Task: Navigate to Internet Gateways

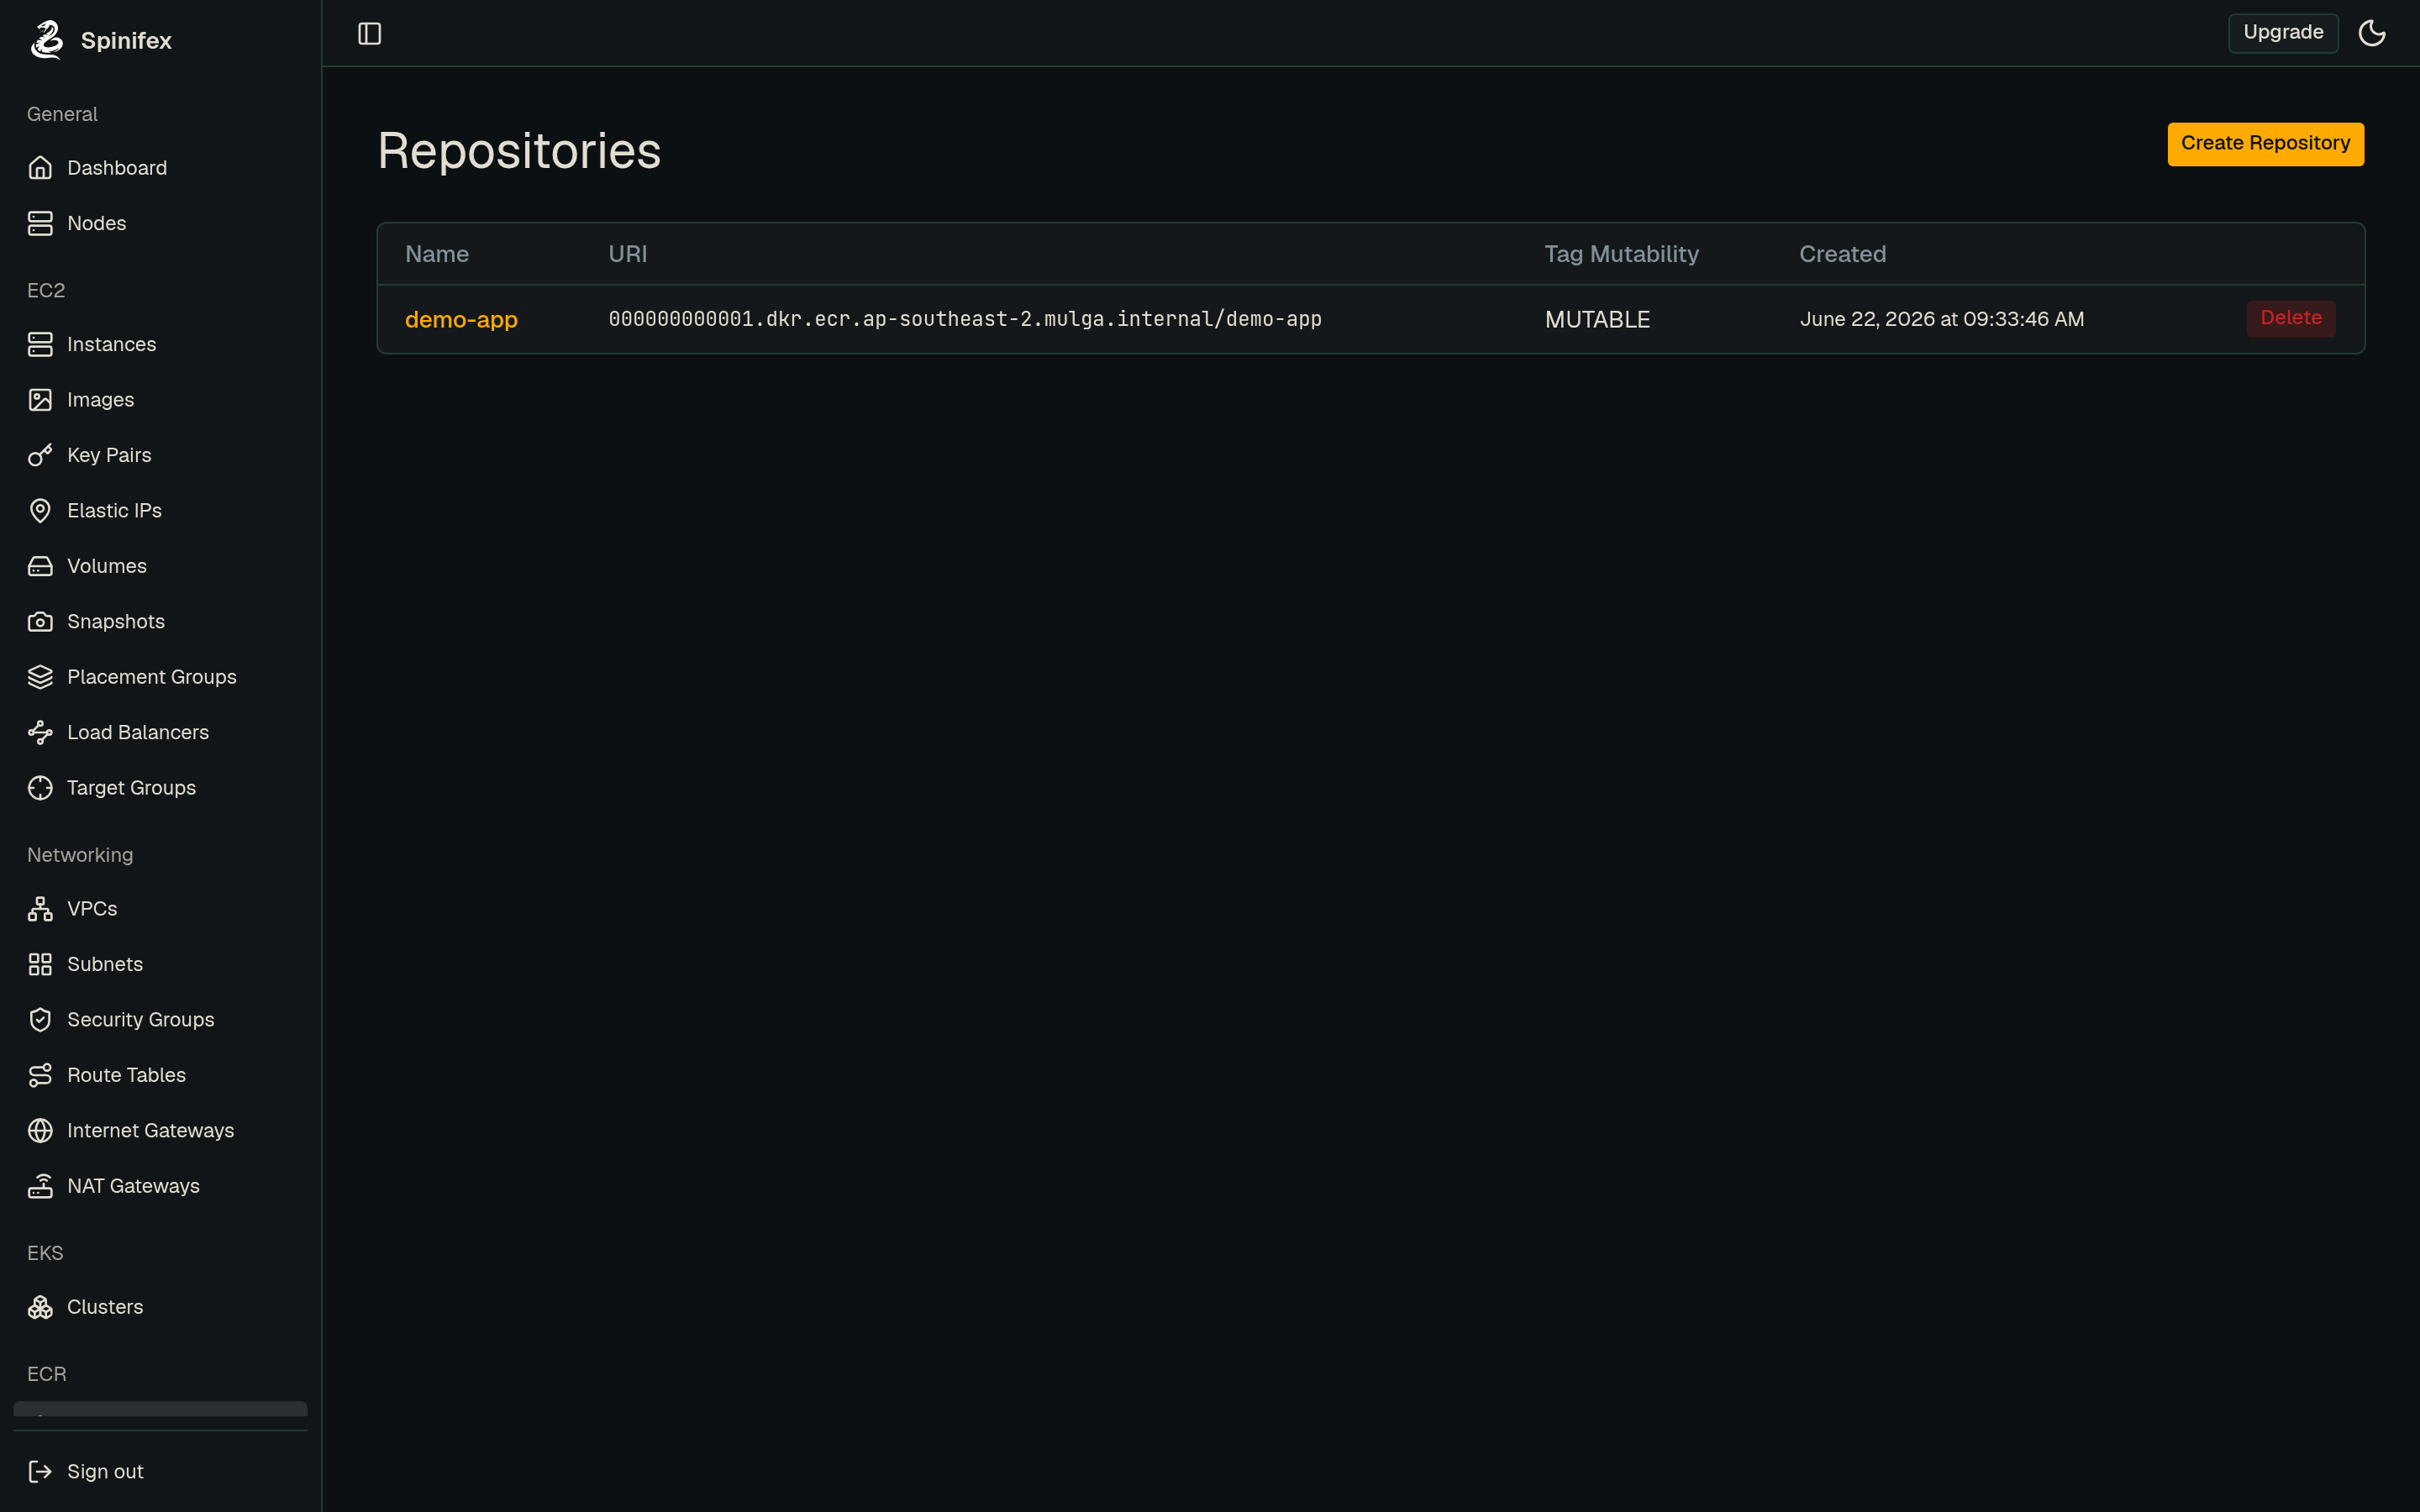Action: [160, 1131]
